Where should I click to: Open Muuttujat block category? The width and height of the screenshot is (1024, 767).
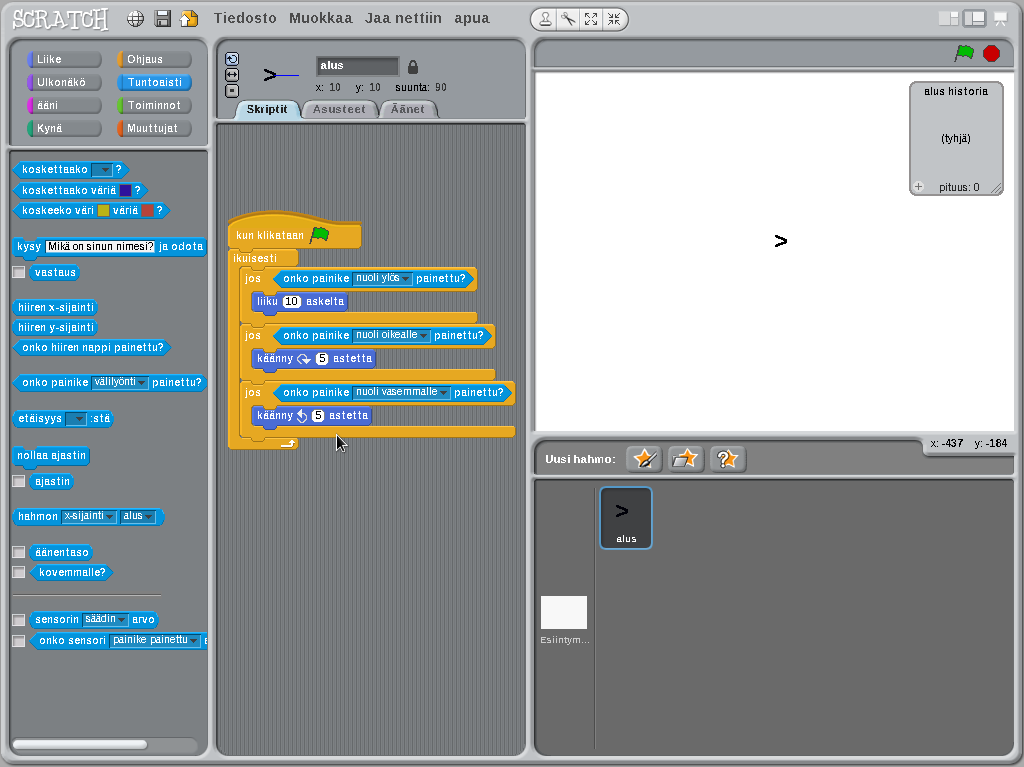(154, 128)
